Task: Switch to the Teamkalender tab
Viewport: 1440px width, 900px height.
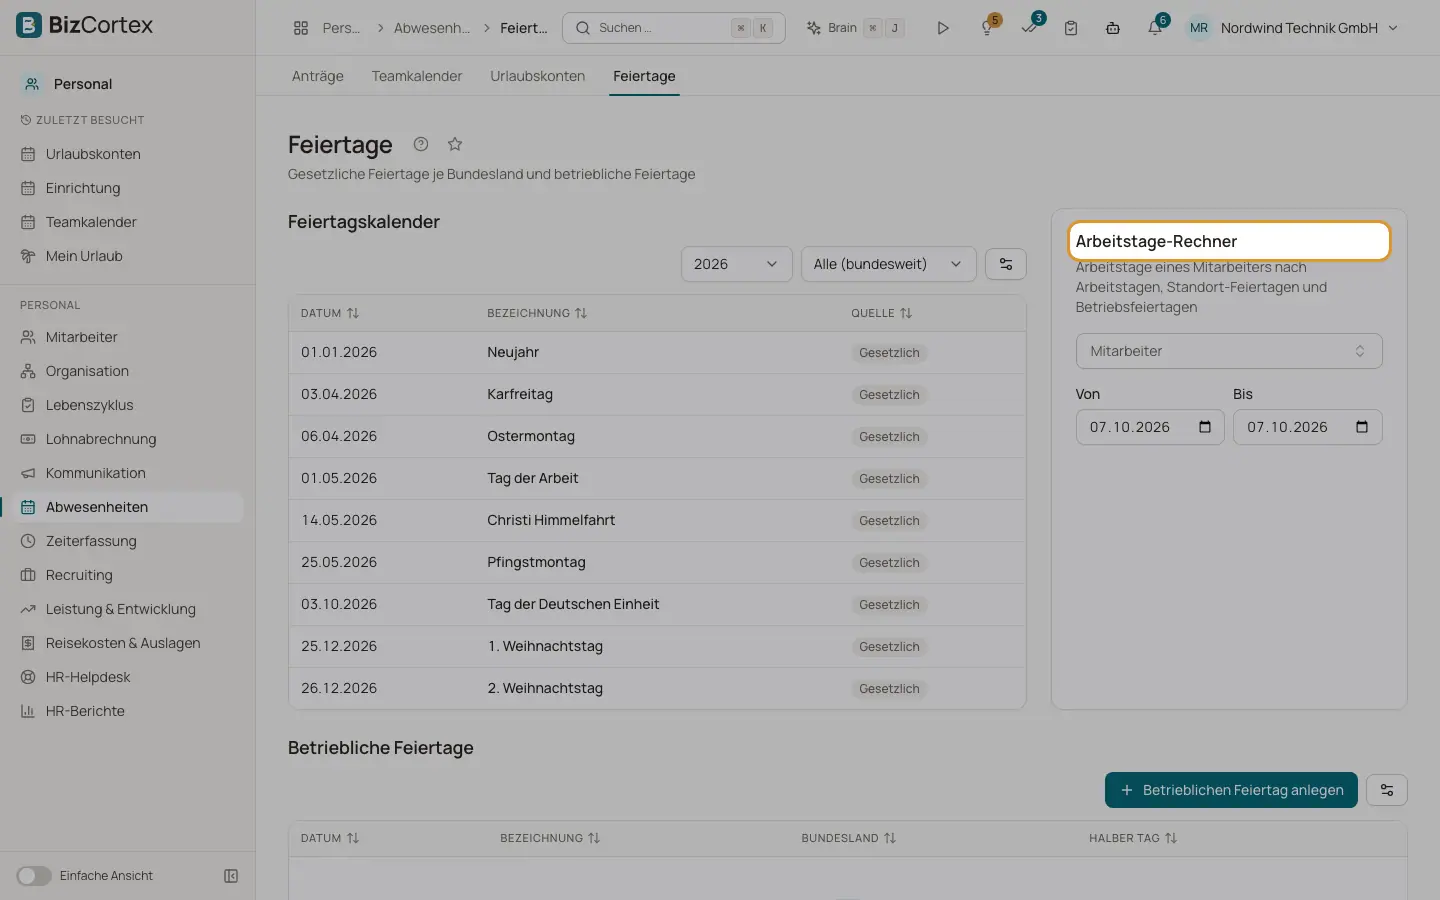Action: point(417,76)
